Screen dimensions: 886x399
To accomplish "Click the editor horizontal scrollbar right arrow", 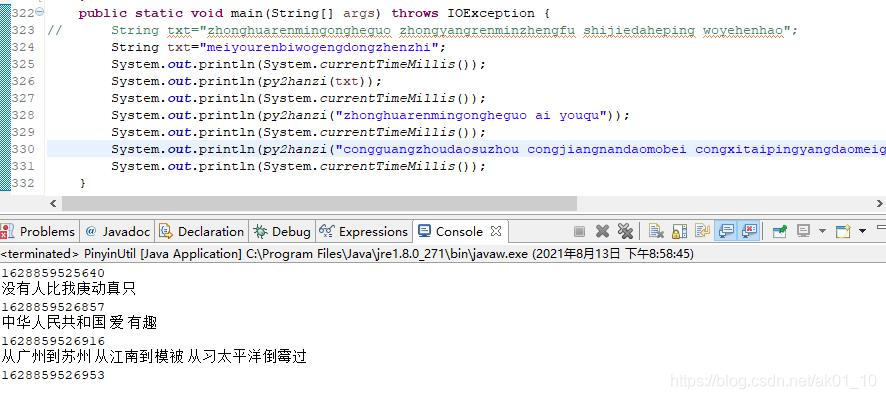I will point(880,203).
